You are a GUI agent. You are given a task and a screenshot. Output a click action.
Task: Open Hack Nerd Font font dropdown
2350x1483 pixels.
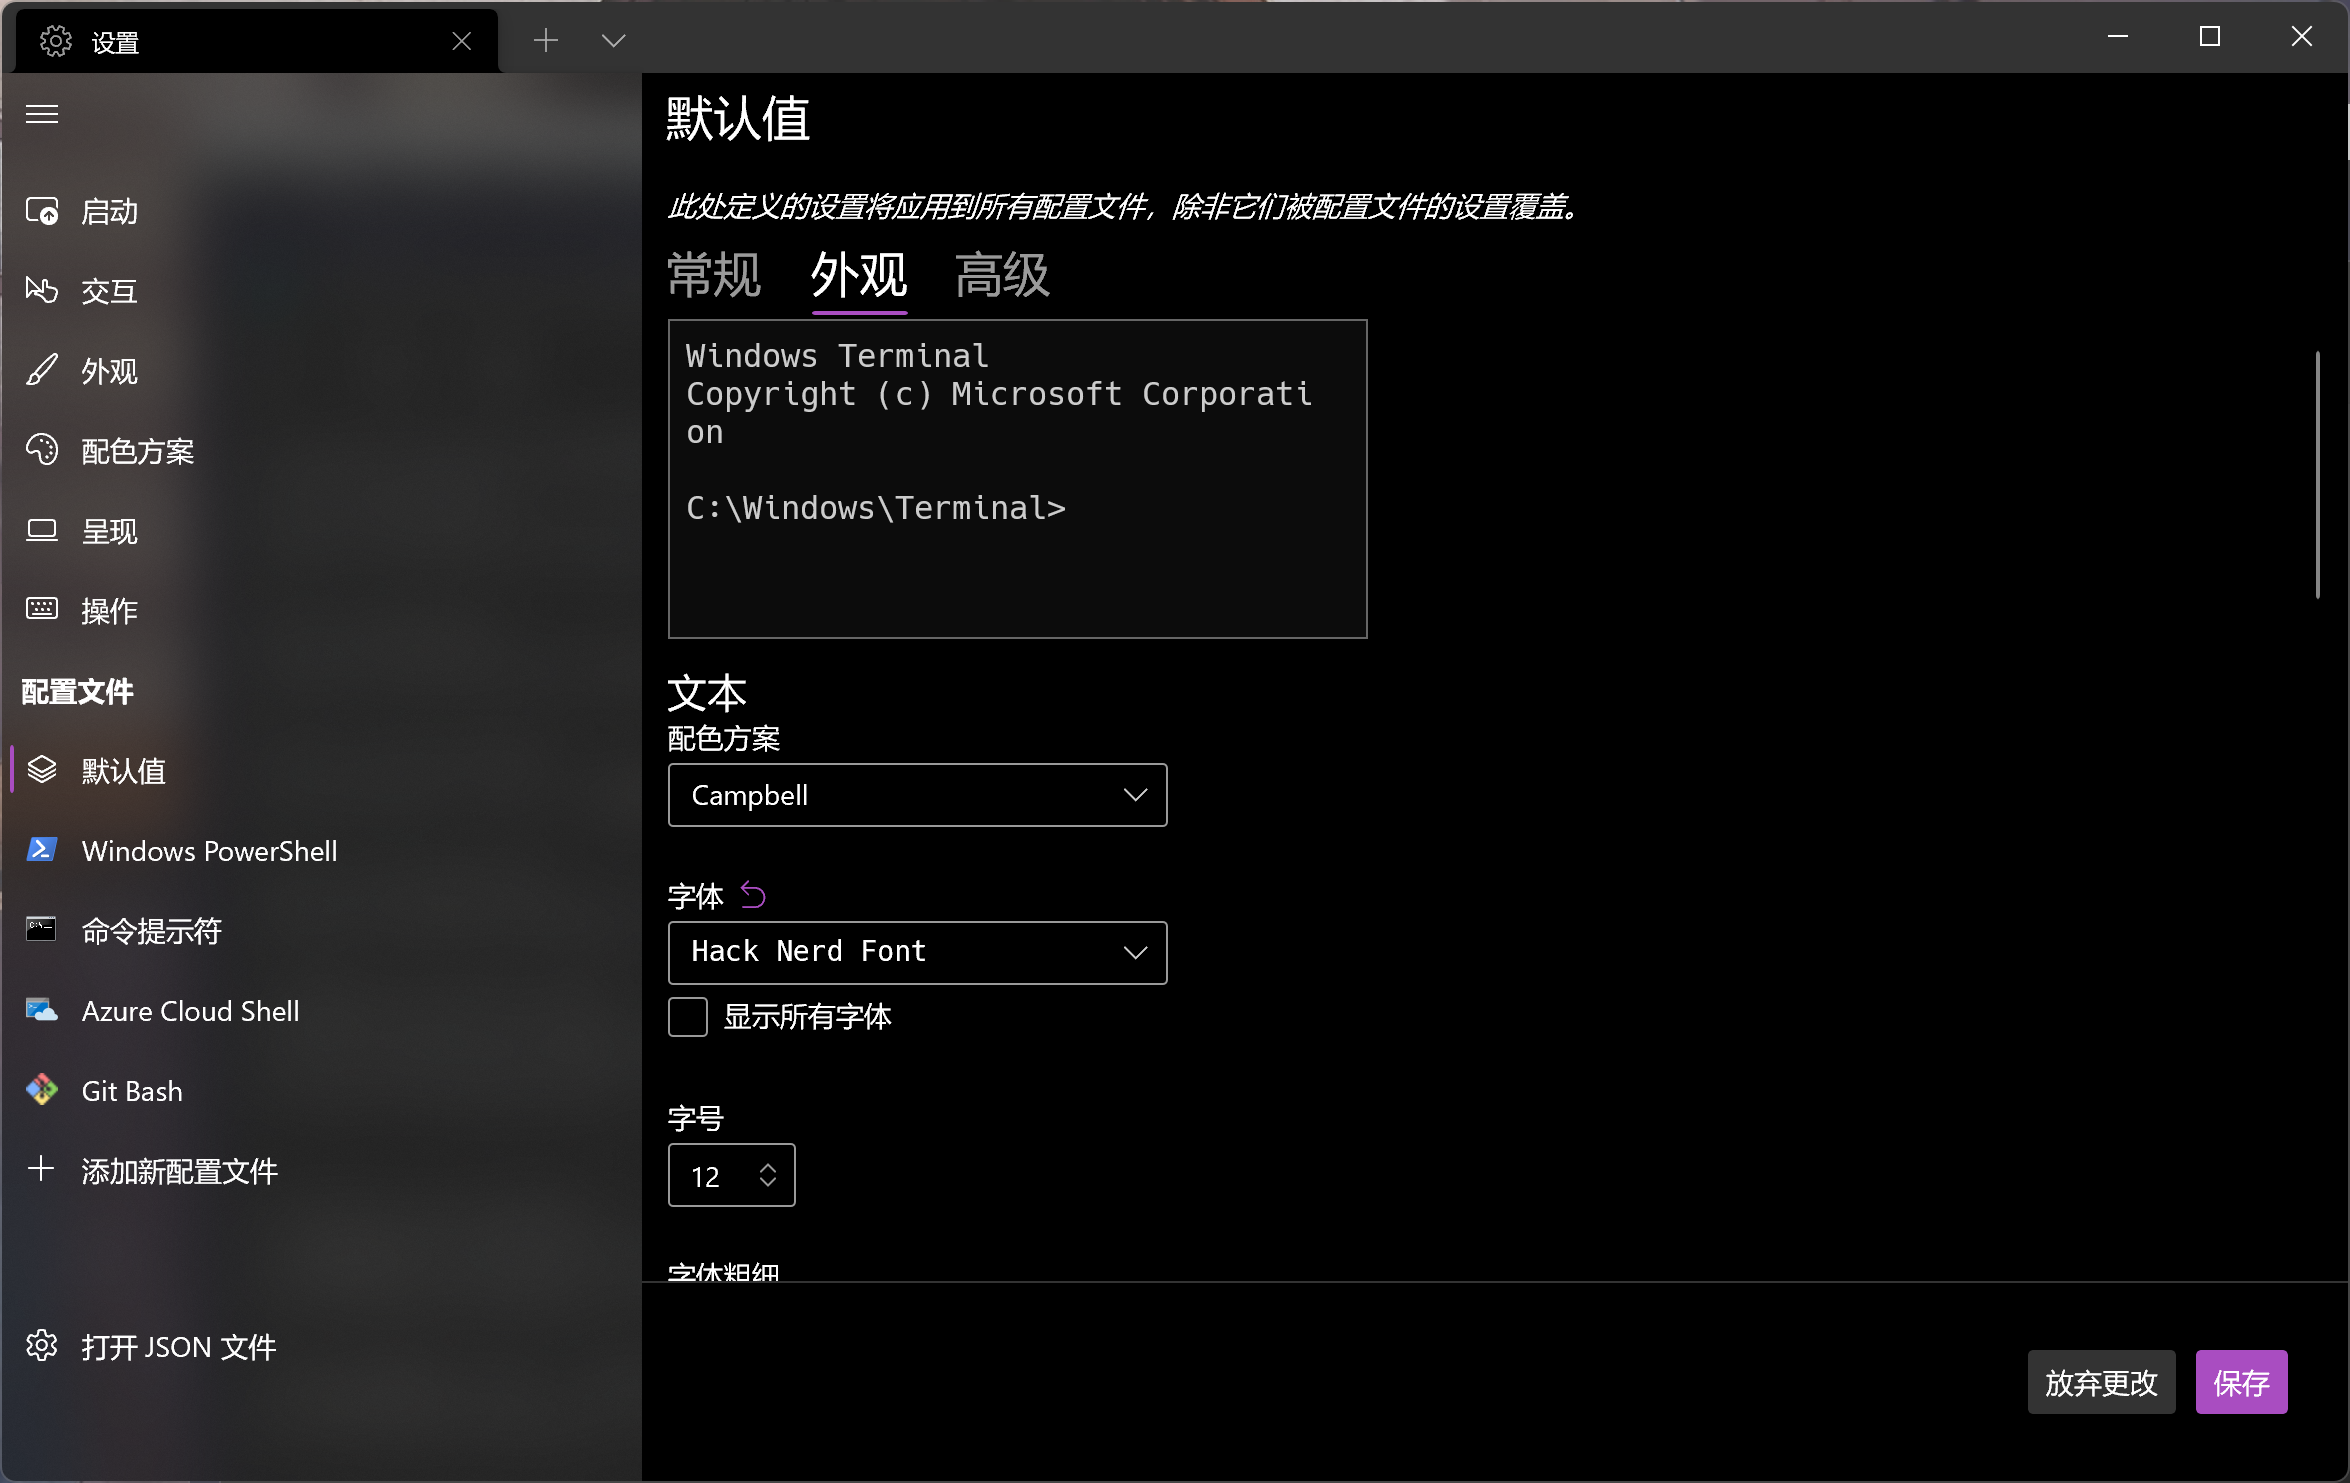[917, 953]
